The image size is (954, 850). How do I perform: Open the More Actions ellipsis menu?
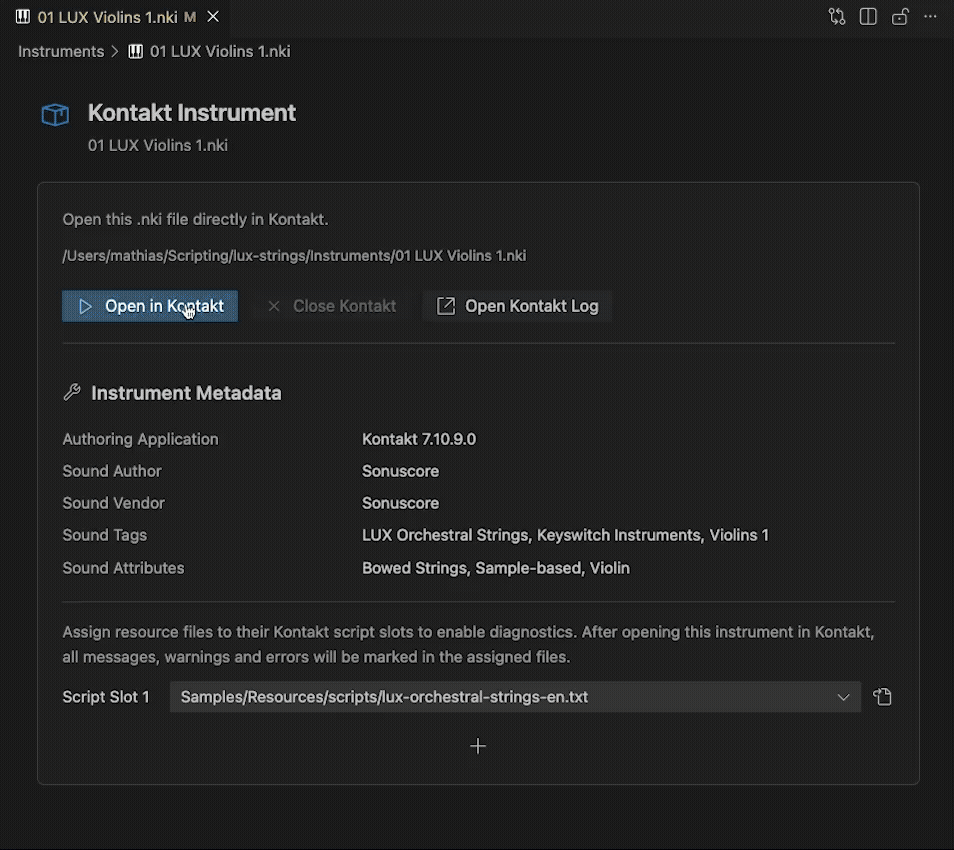[931, 17]
